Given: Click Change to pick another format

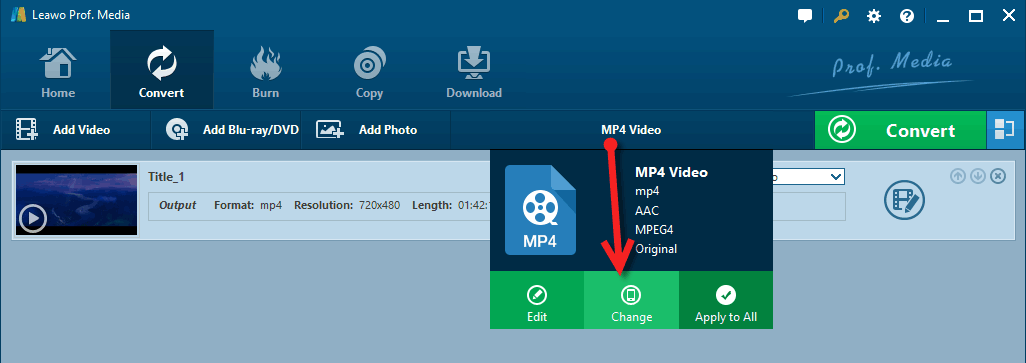Looking at the screenshot, I should (631, 300).
